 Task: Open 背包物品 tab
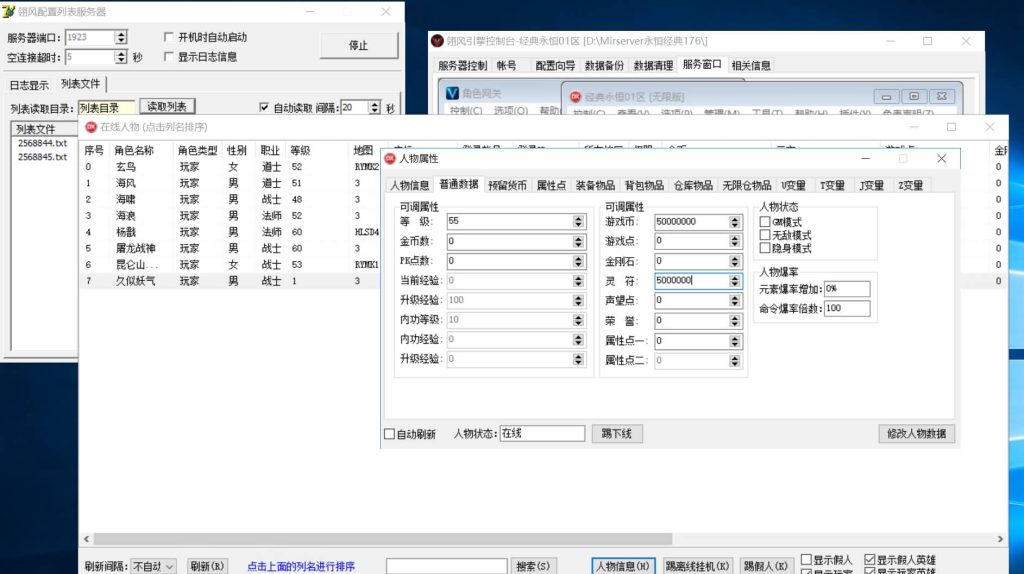coord(644,185)
